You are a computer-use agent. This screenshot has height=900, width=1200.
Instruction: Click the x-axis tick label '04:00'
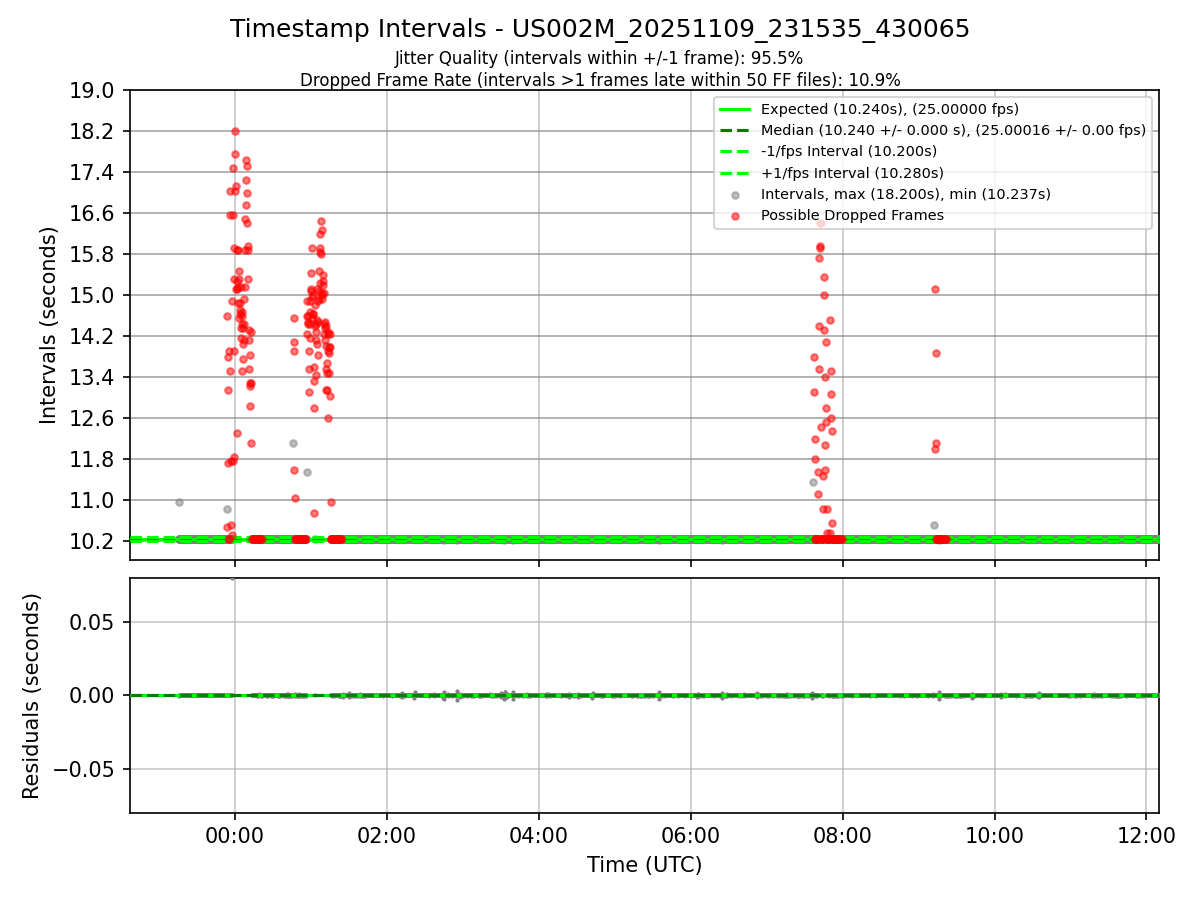539,837
